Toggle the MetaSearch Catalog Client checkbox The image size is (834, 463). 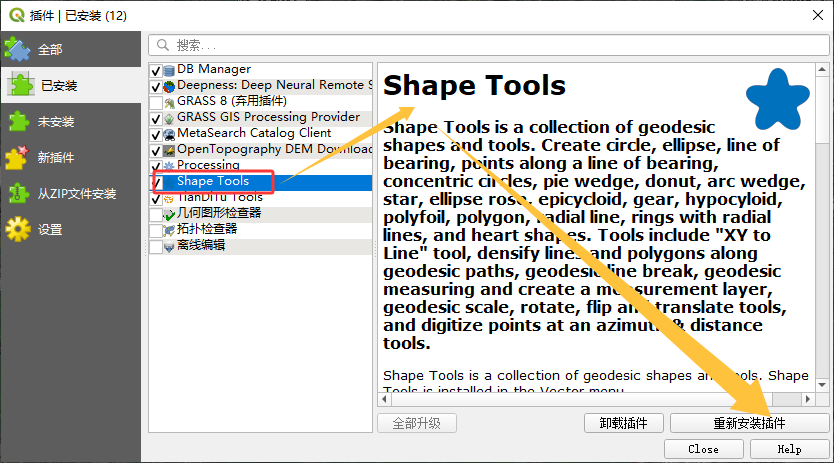pyautogui.click(x=156, y=135)
